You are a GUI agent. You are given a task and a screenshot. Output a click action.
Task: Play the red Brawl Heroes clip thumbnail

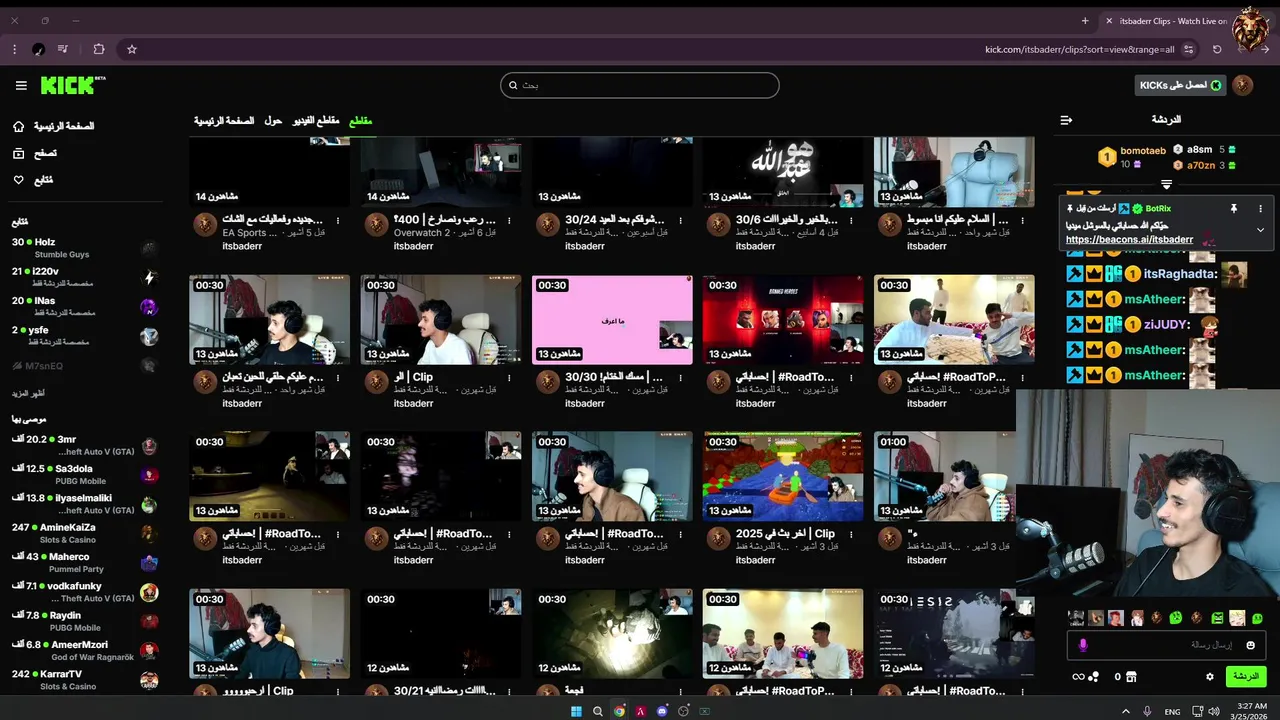(783, 320)
